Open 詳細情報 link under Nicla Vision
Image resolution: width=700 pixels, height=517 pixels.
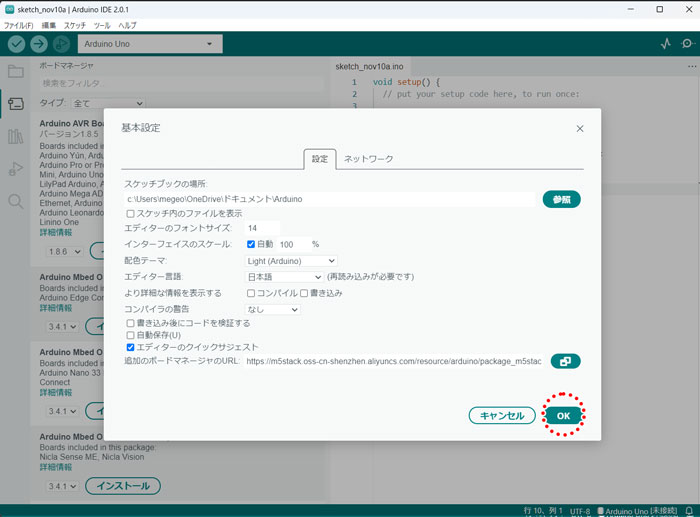click(56, 467)
